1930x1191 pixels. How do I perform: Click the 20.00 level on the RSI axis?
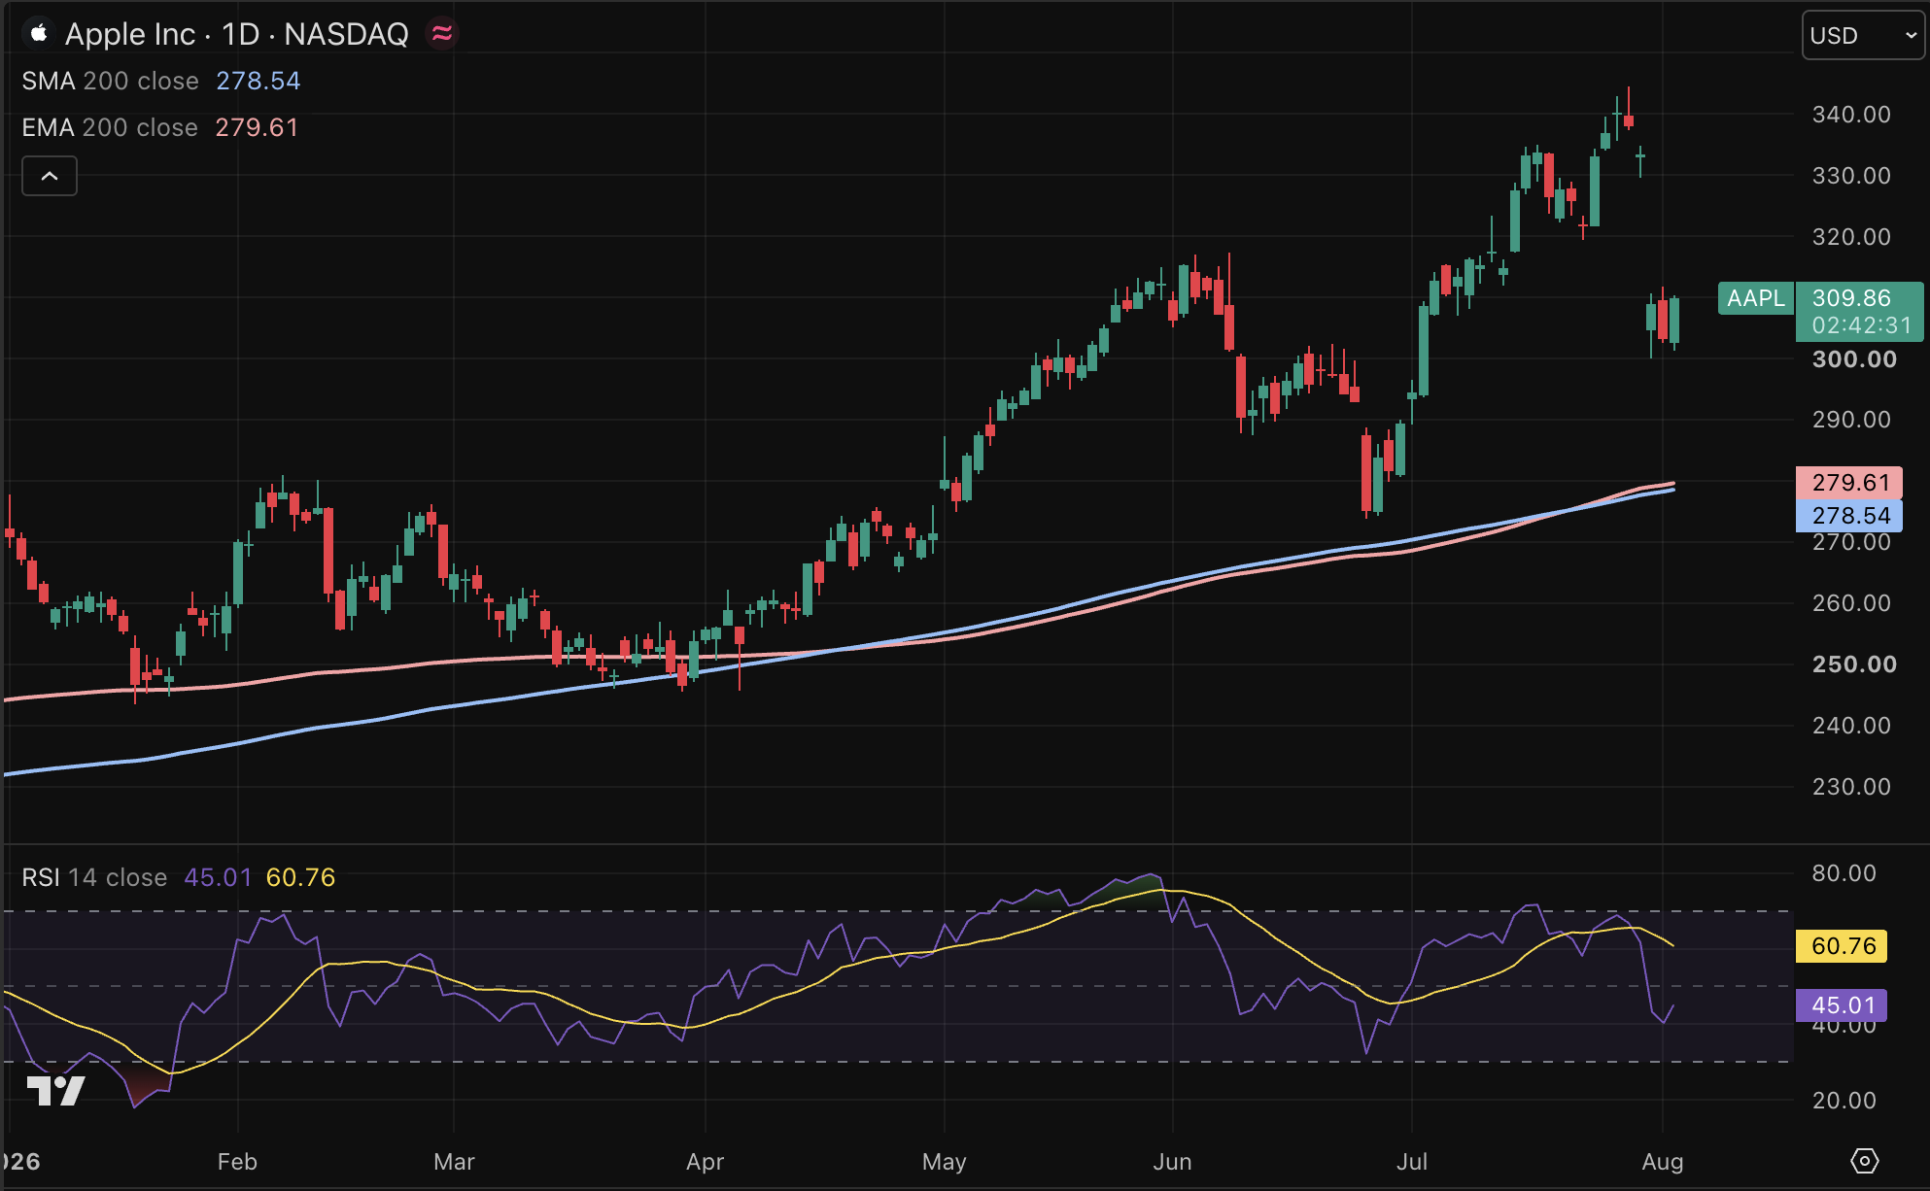1844,1101
